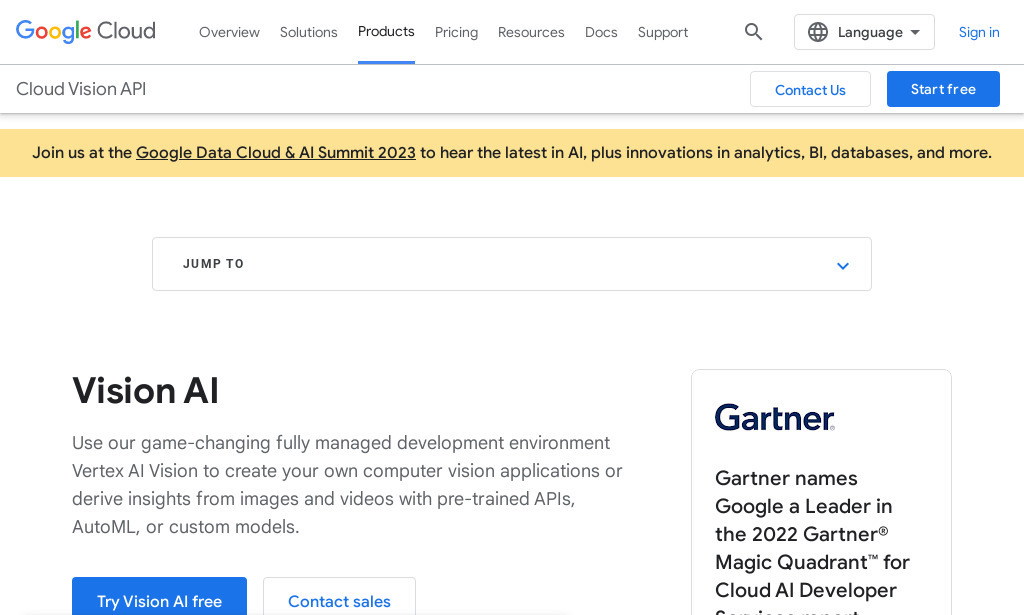The width and height of the screenshot is (1024, 615).
Task: Click the Sign in link
Action: coord(978,32)
